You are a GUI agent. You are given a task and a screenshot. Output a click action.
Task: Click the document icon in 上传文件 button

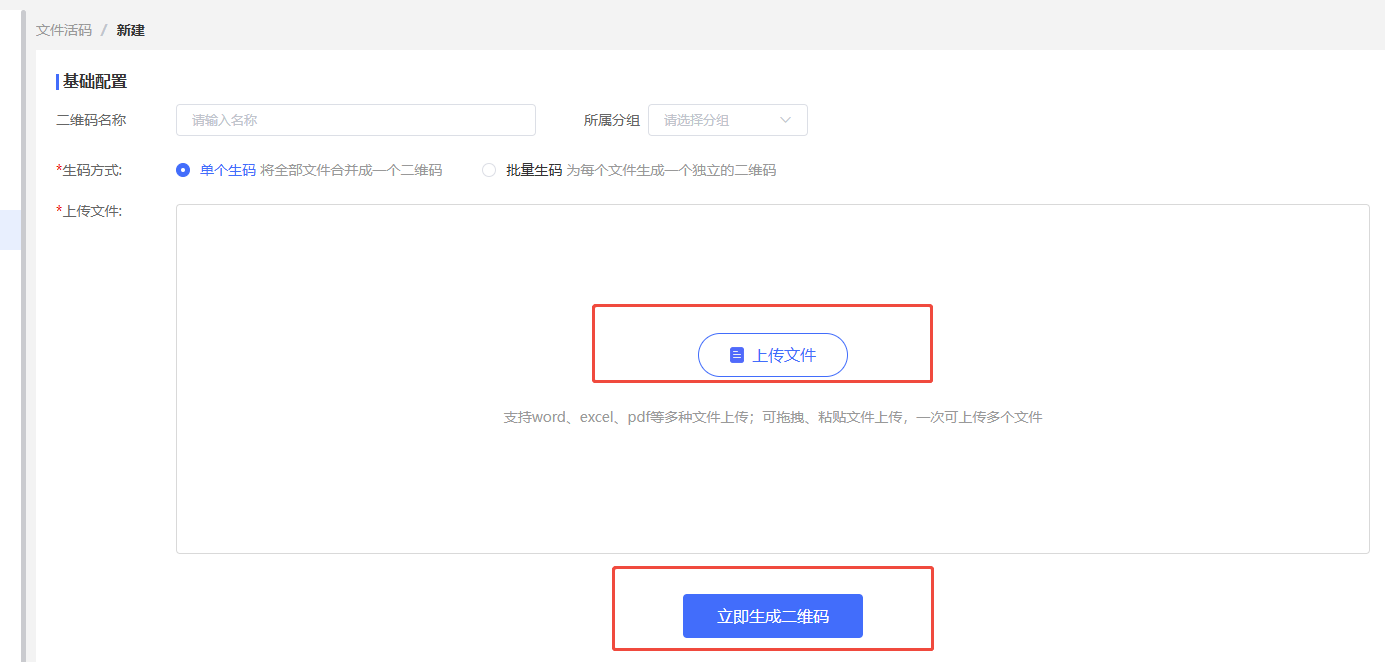click(737, 355)
